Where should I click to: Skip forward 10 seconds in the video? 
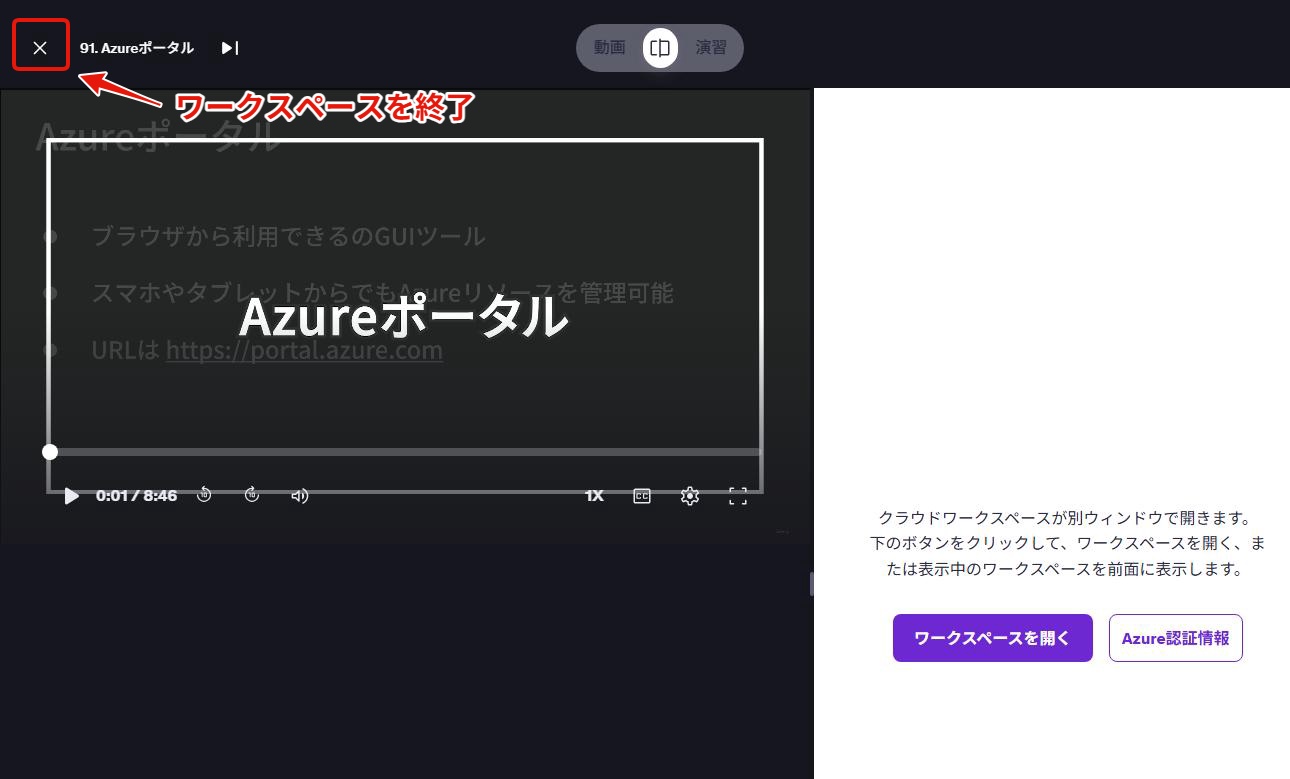click(252, 495)
